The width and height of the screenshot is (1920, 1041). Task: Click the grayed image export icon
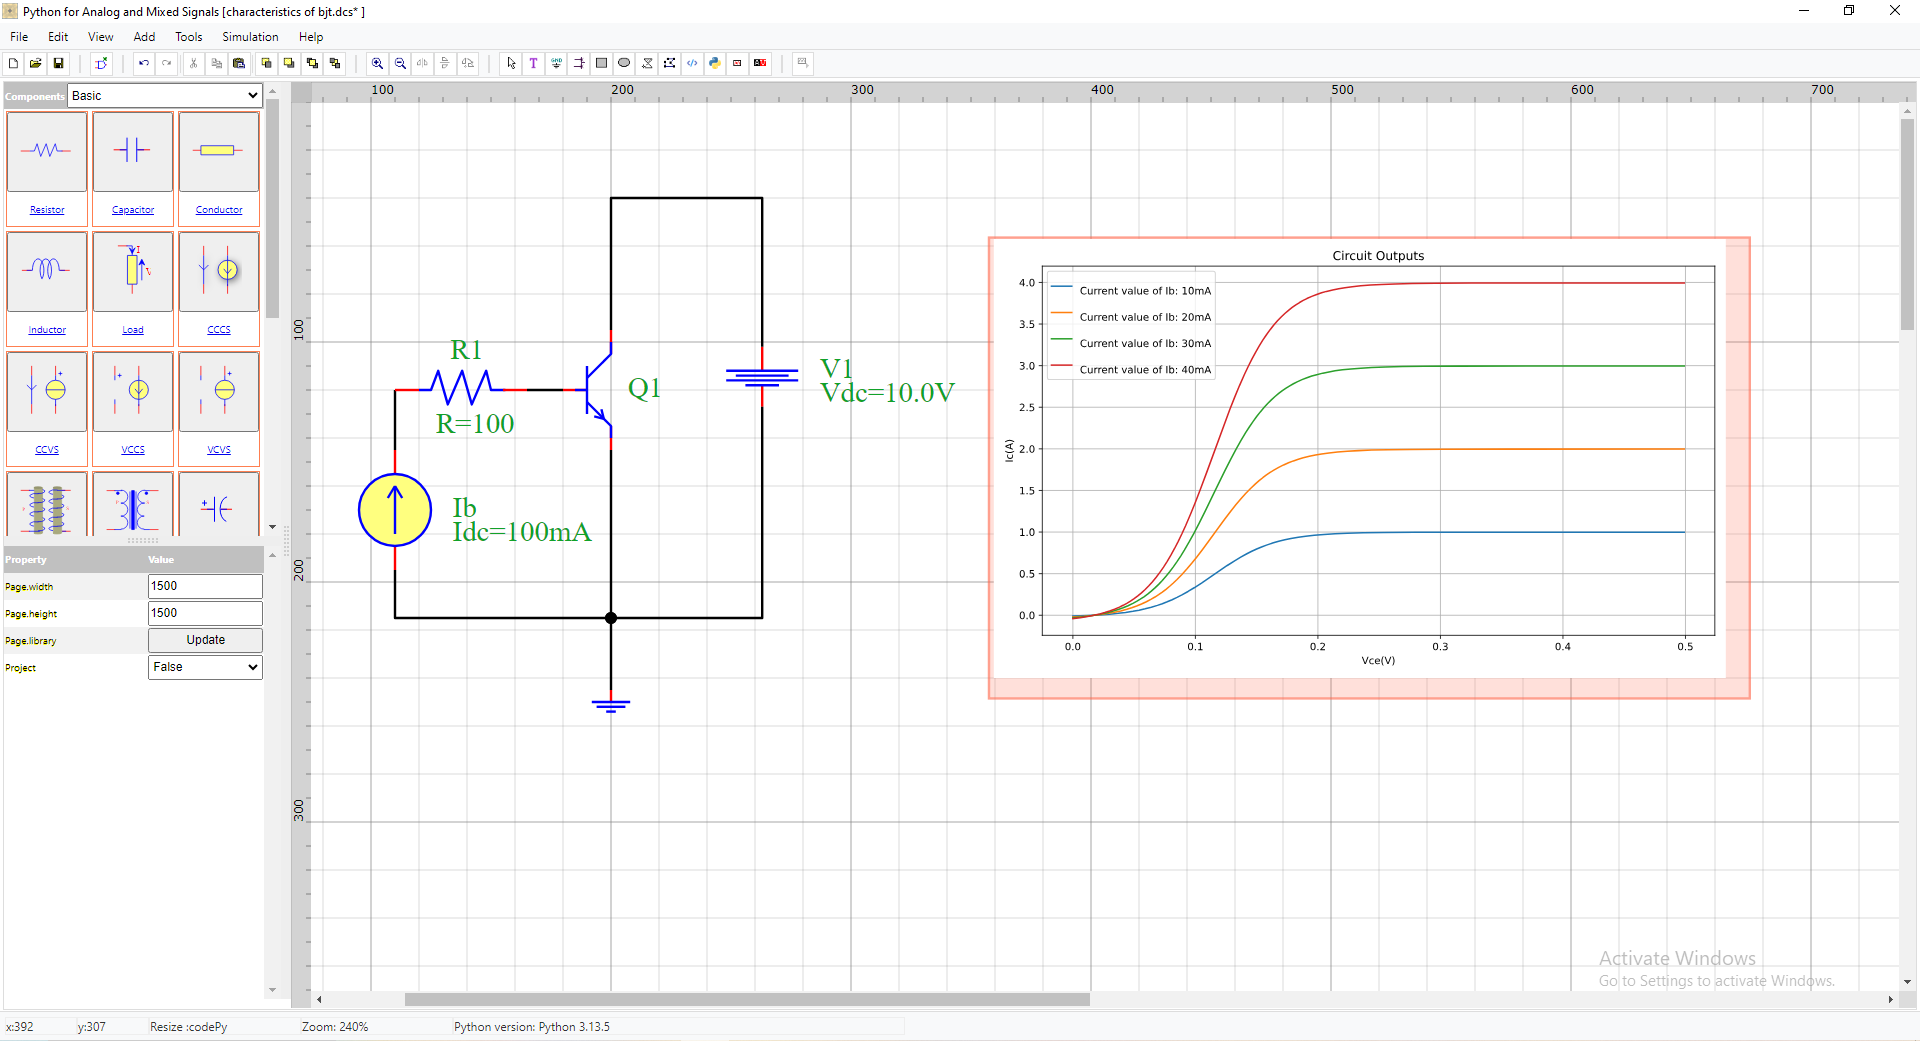coord(802,63)
